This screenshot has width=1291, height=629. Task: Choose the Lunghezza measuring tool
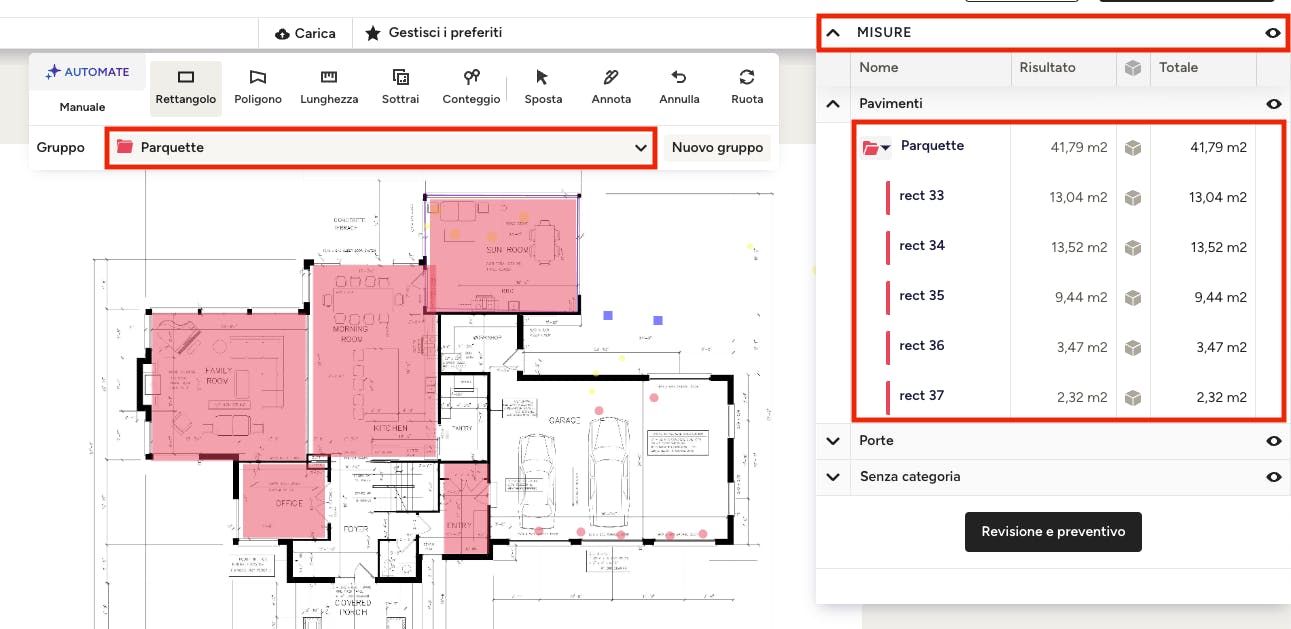click(x=329, y=87)
